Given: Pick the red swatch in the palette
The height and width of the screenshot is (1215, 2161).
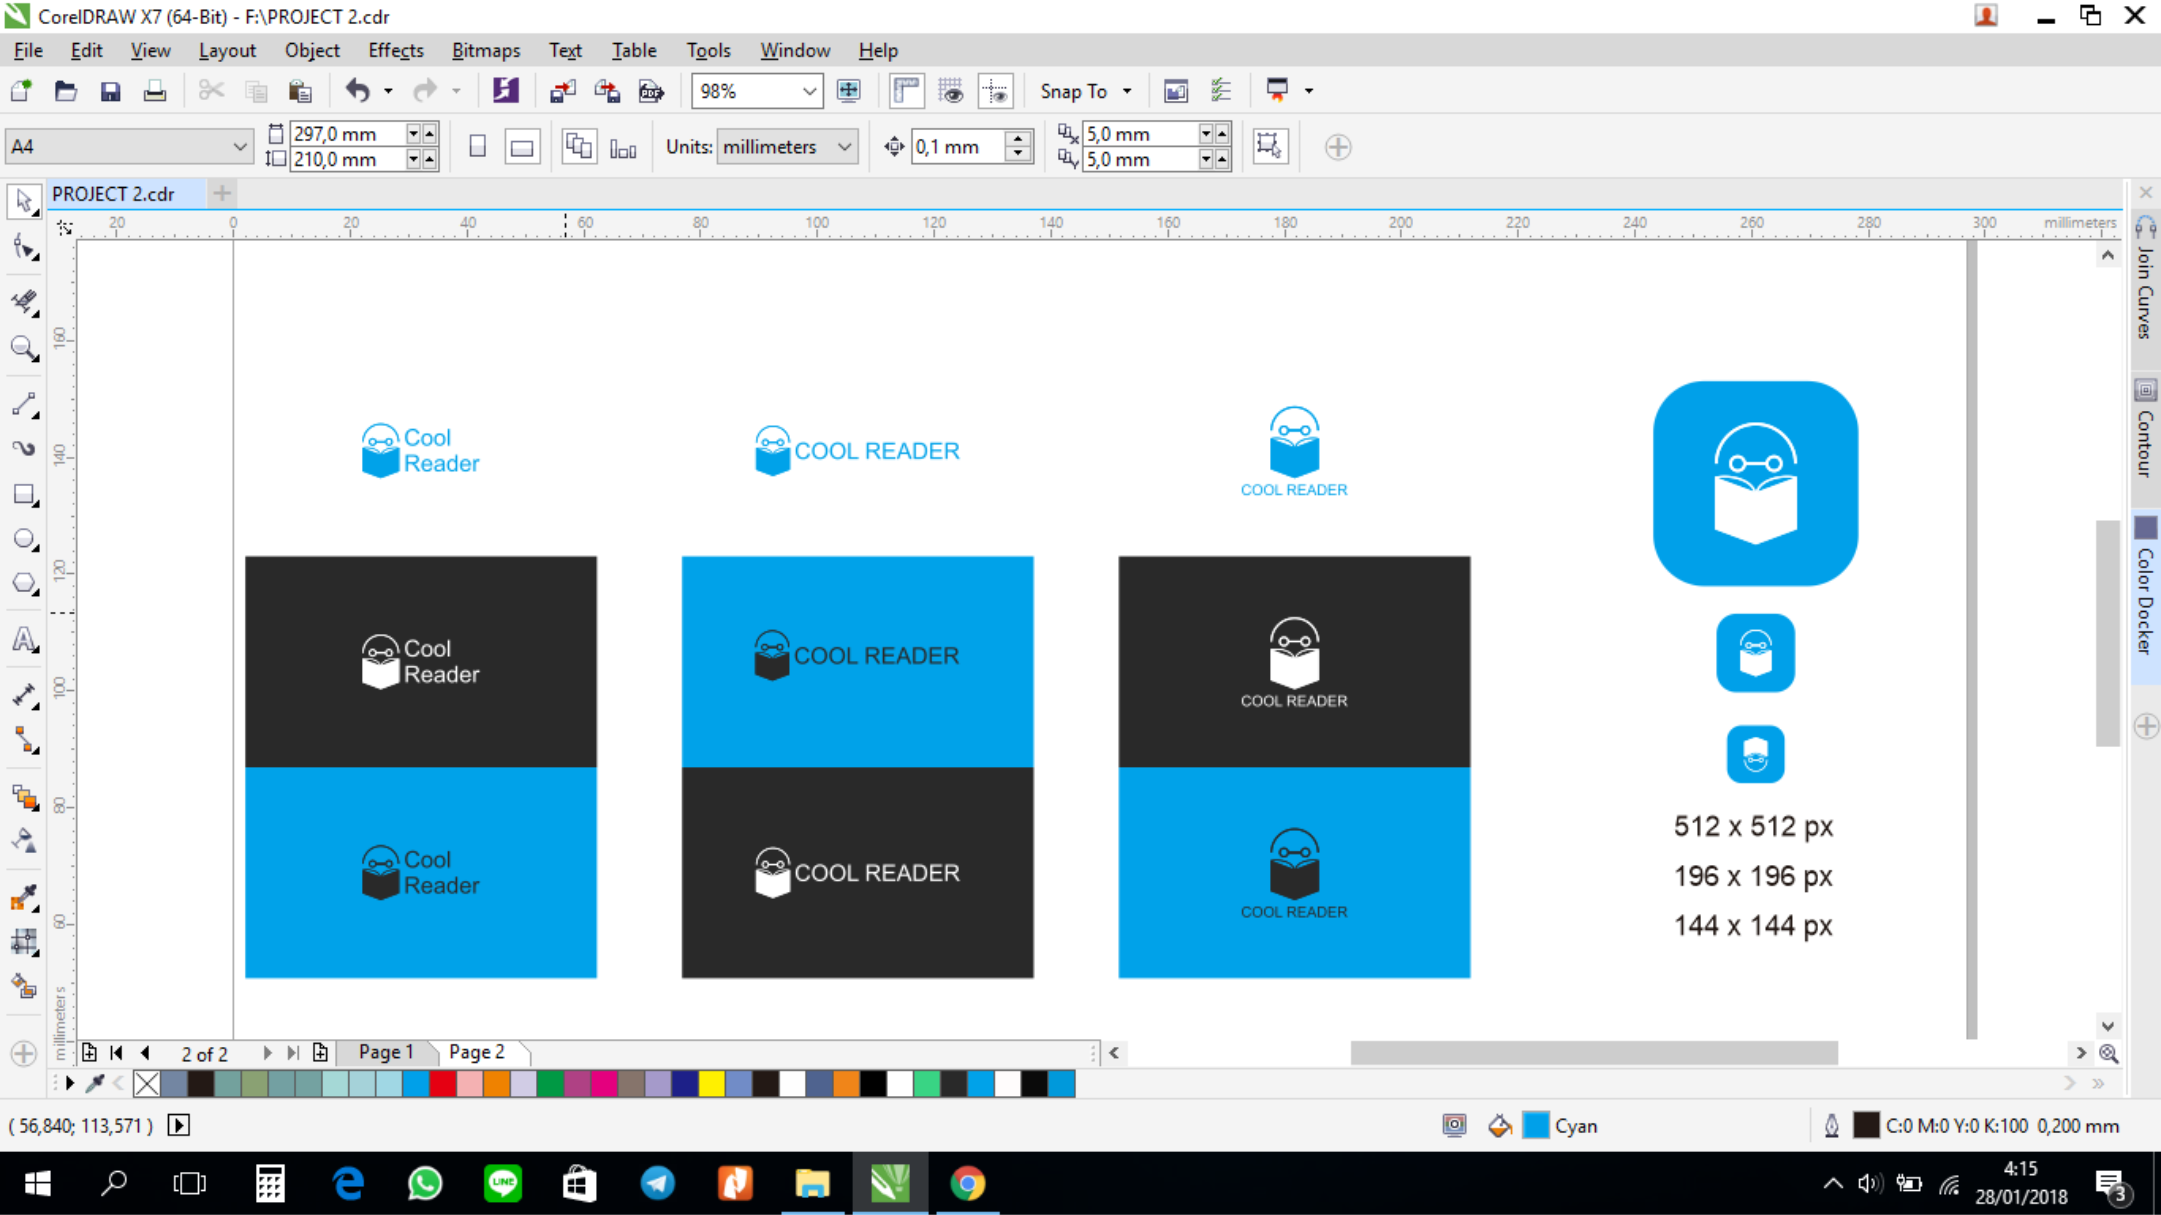Looking at the screenshot, I should pyautogui.click(x=443, y=1083).
